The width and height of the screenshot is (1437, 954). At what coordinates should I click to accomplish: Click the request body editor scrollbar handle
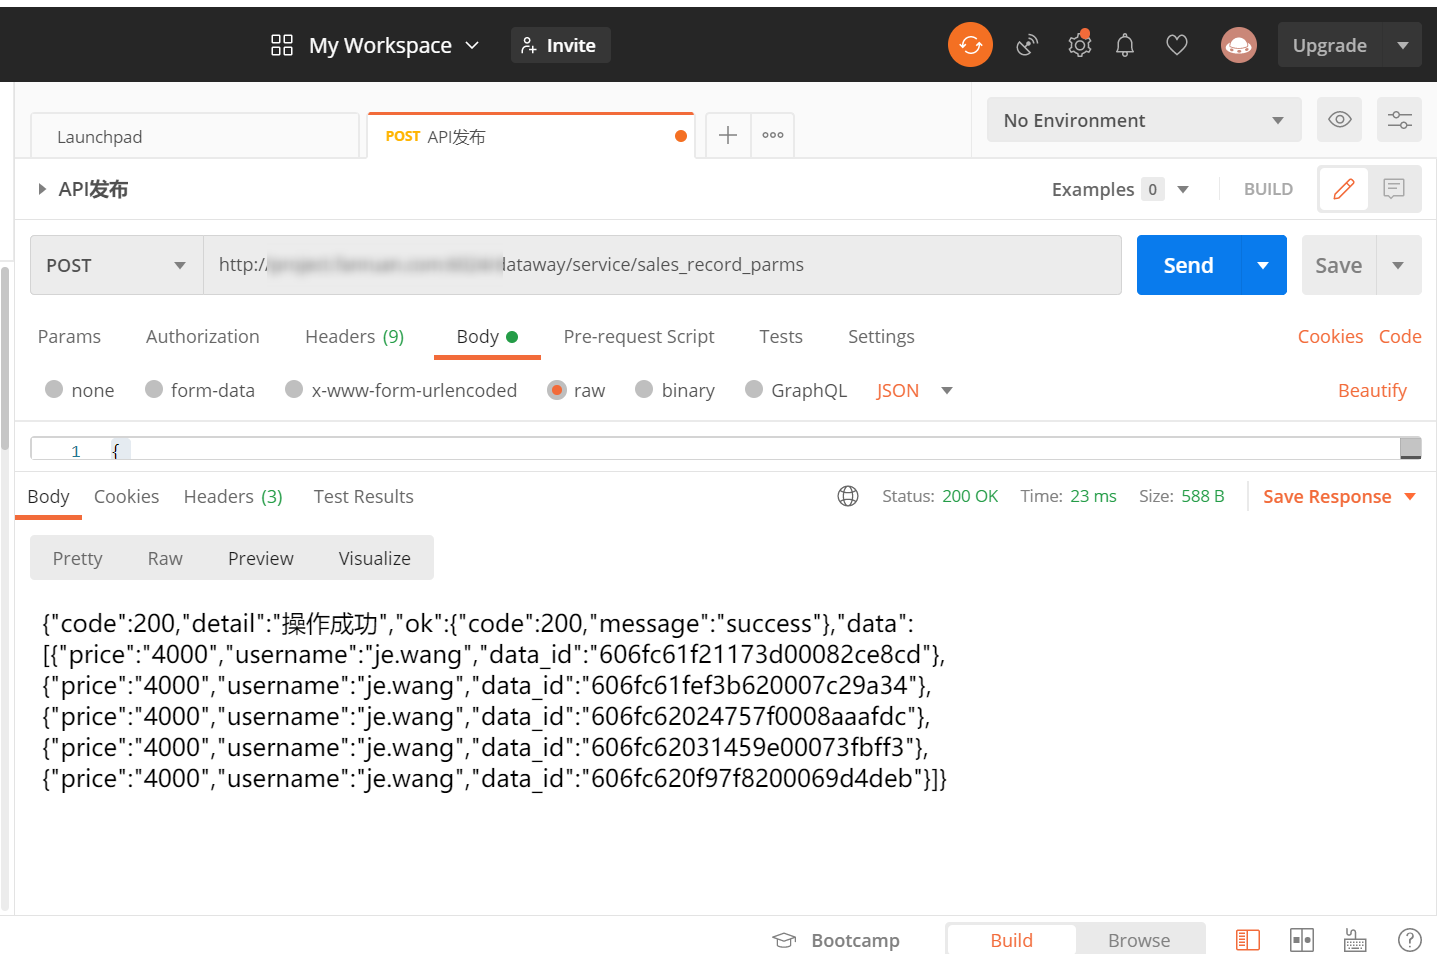[x=1410, y=448]
